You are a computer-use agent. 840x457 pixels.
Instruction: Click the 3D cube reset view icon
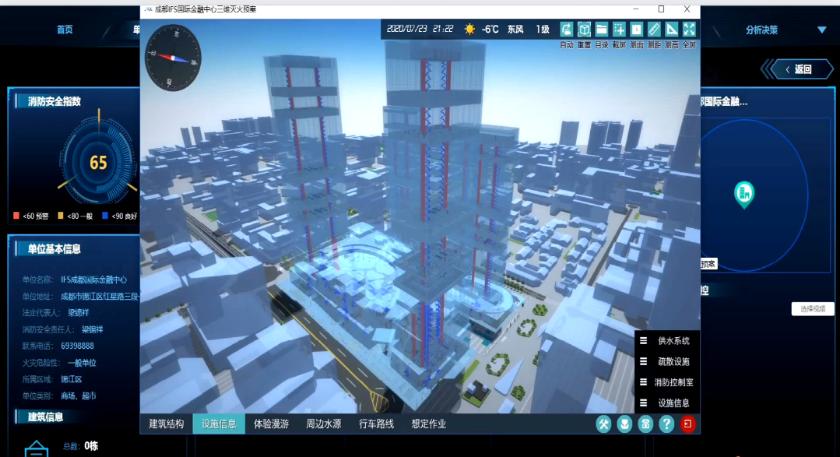(584, 29)
